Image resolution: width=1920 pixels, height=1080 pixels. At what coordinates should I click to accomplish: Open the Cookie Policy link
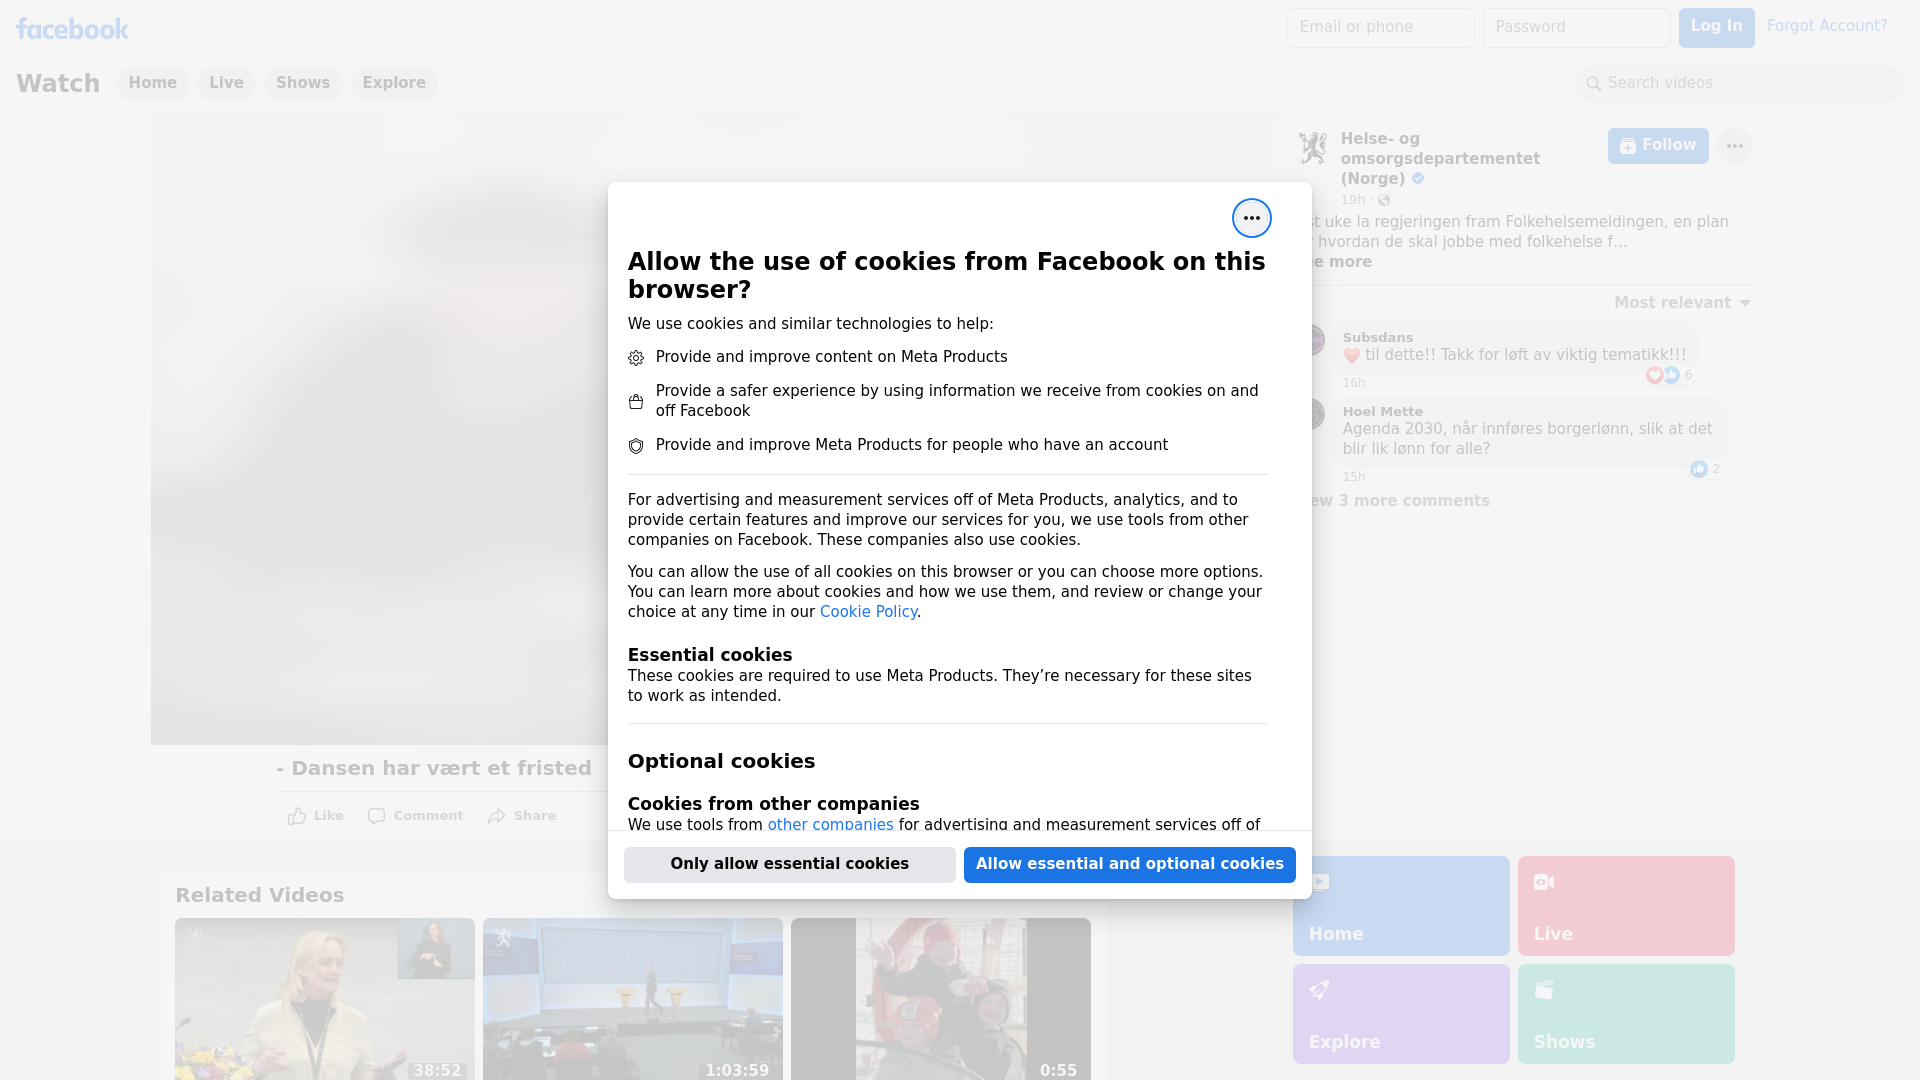tap(868, 612)
